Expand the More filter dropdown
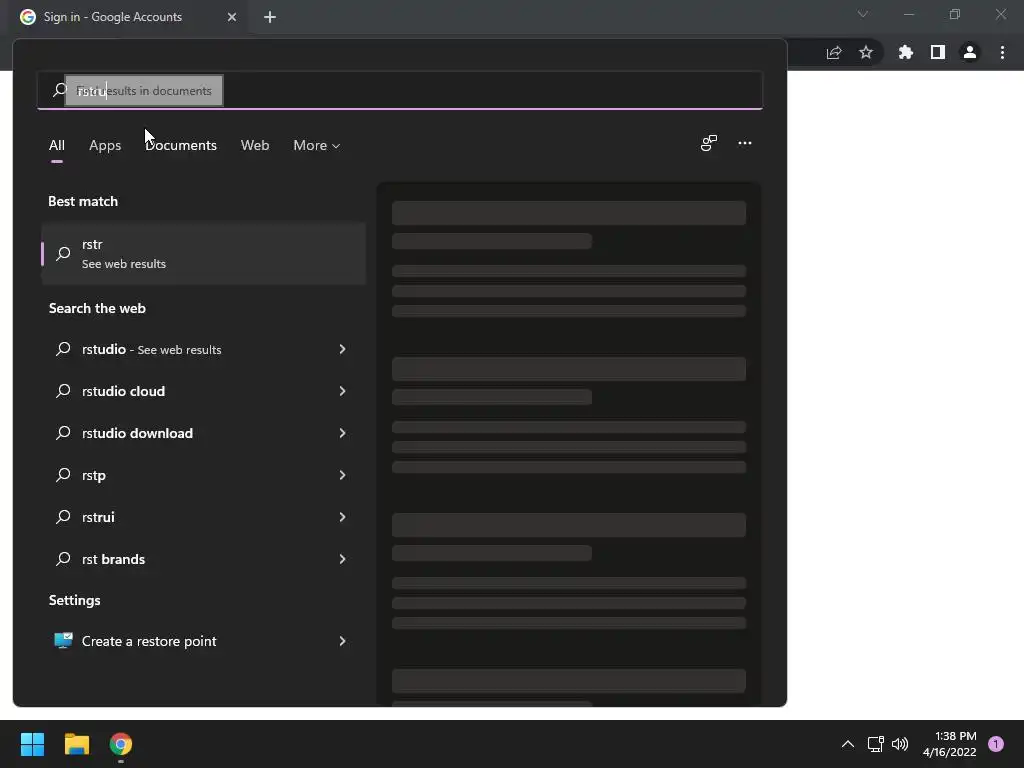 click(317, 145)
